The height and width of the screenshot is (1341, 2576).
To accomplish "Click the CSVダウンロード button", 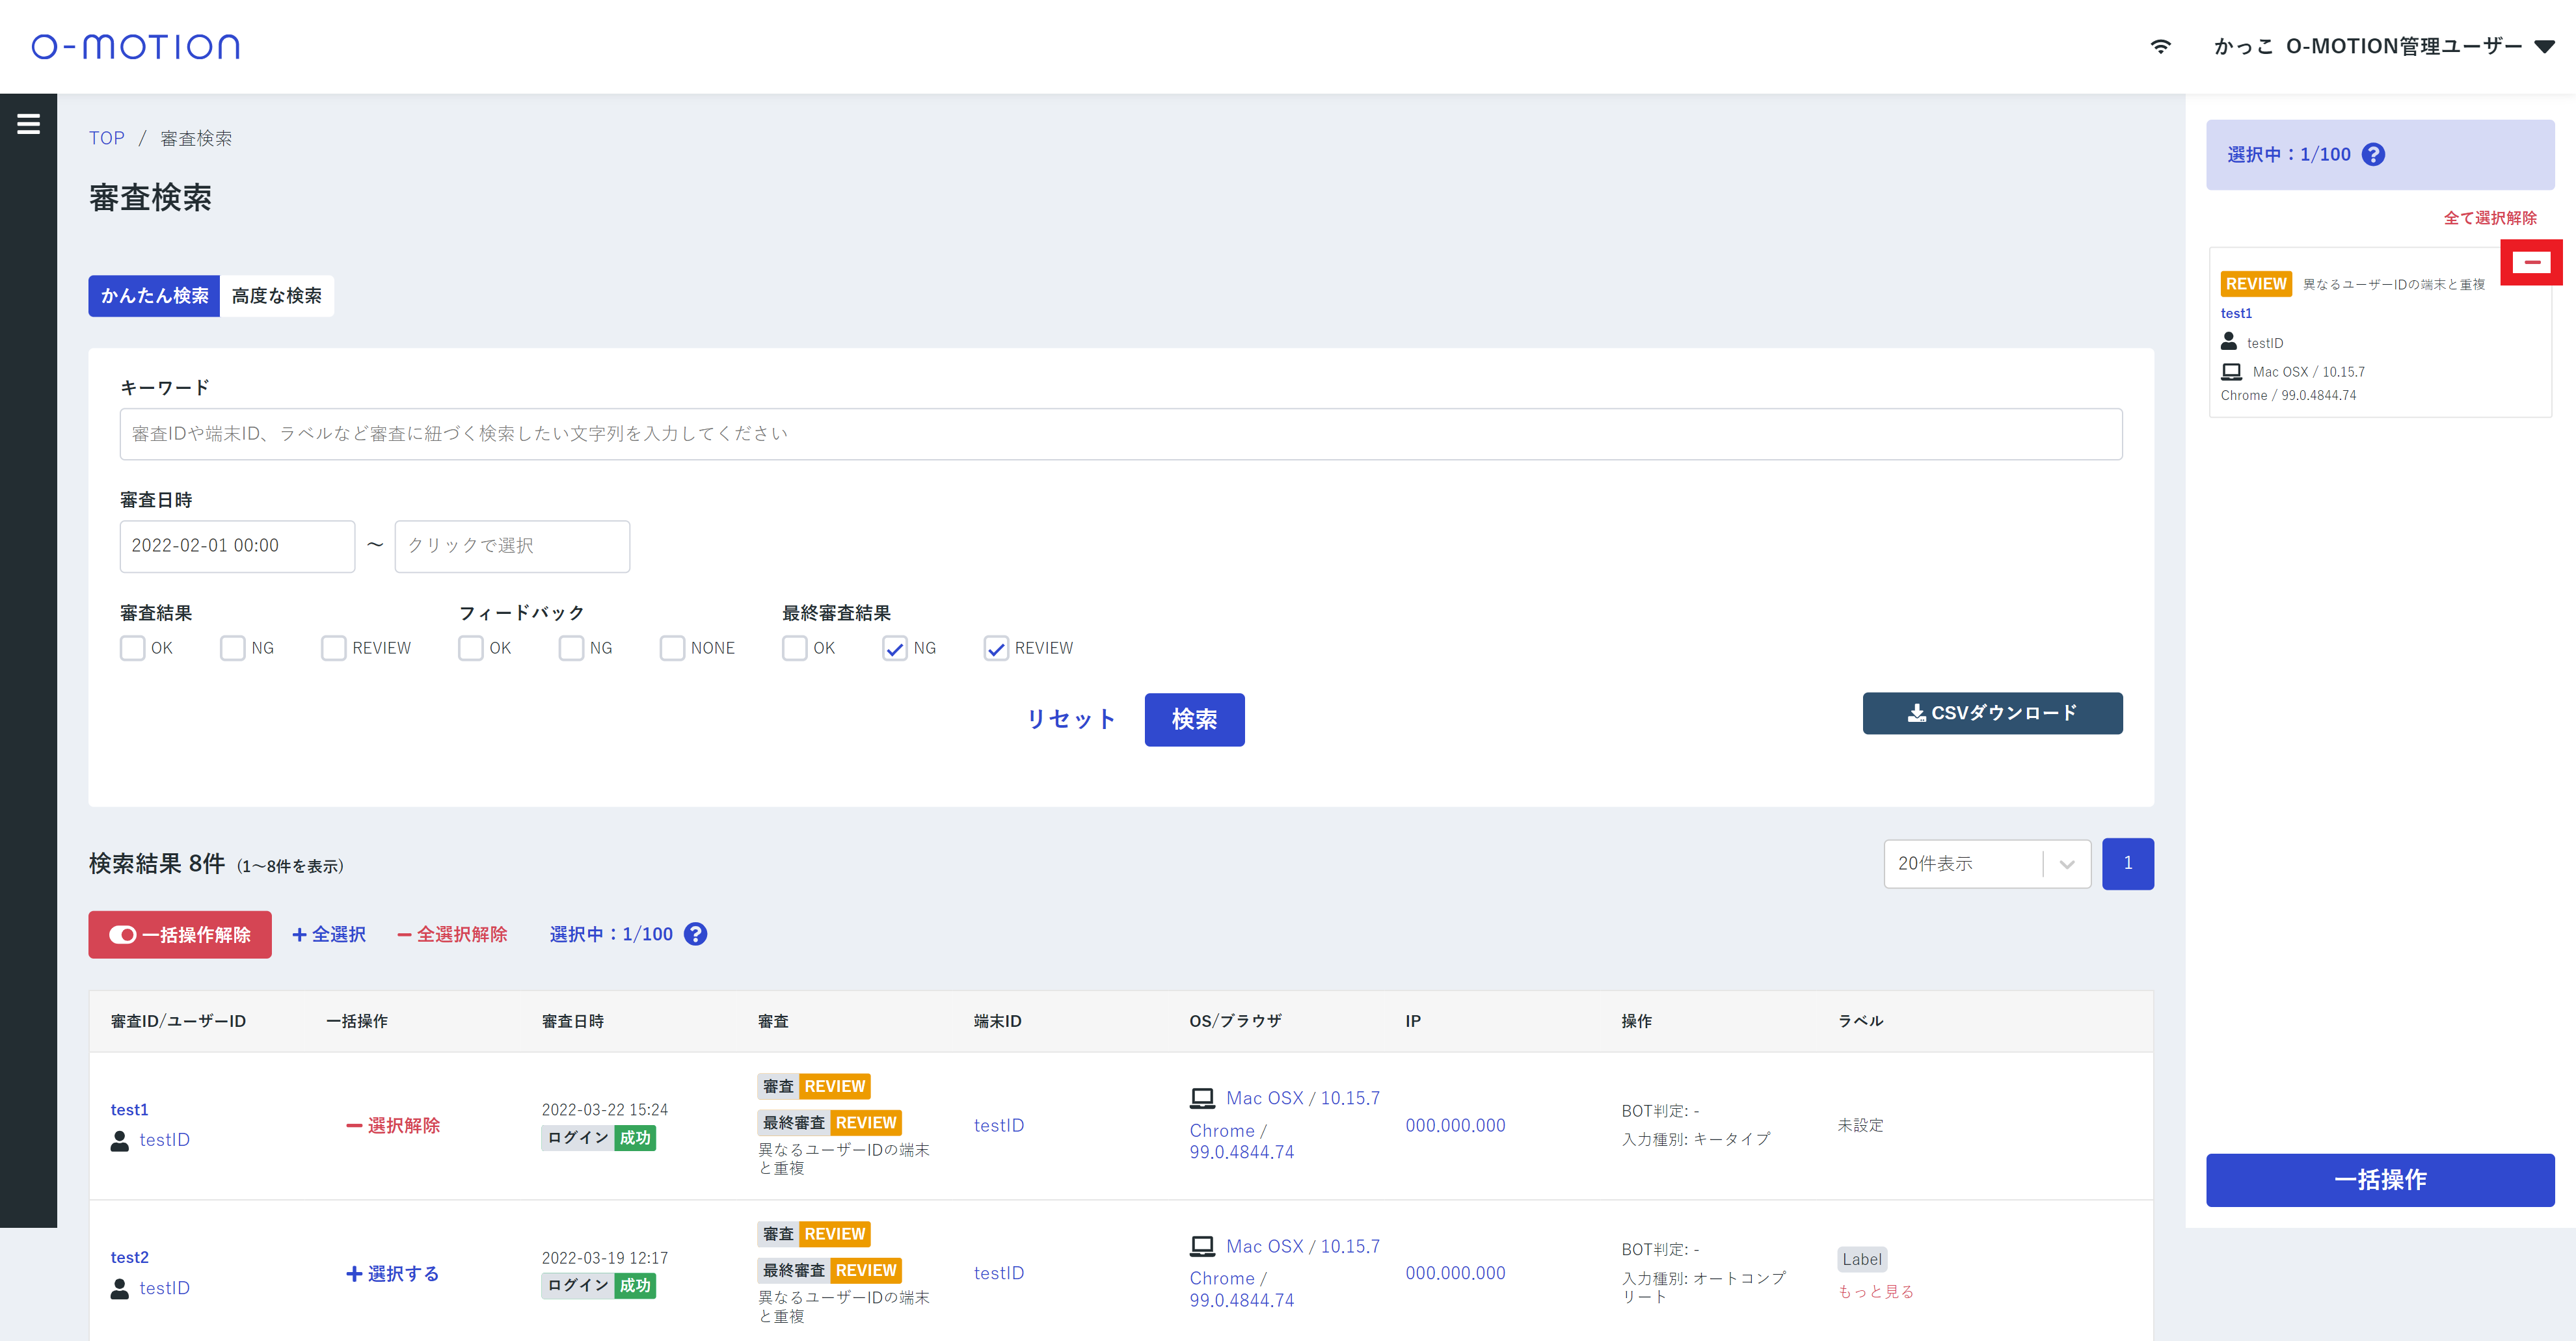I will pyautogui.click(x=1991, y=713).
